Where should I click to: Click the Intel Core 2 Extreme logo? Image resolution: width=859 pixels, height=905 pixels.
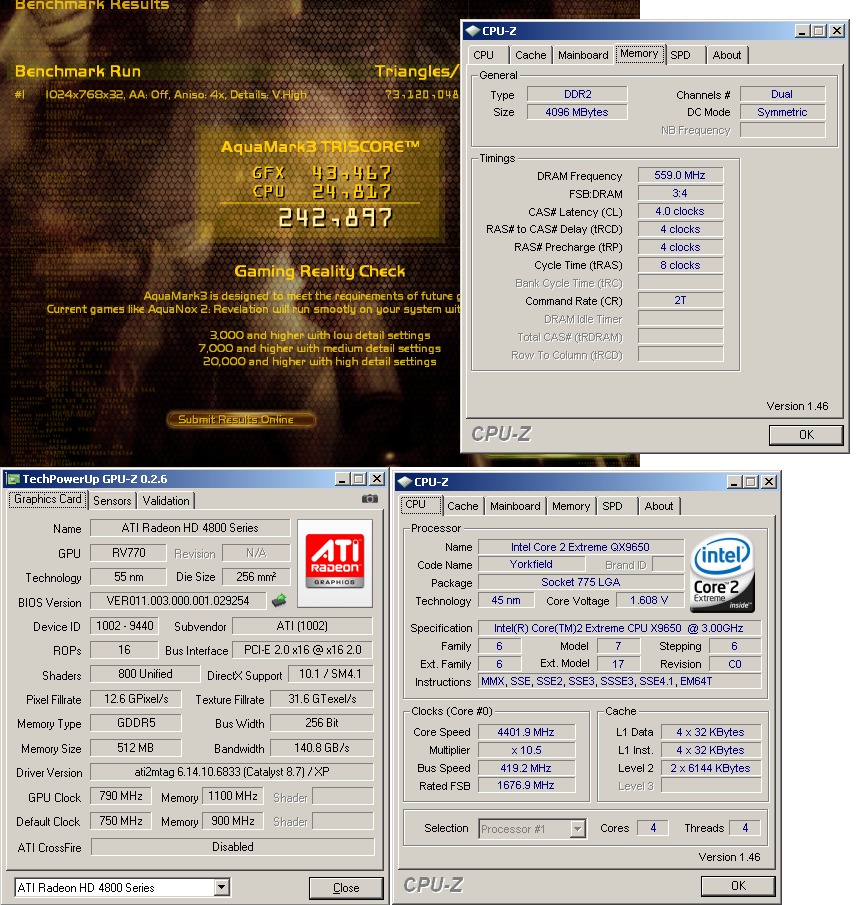pyautogui.click(x=722, y=573)
